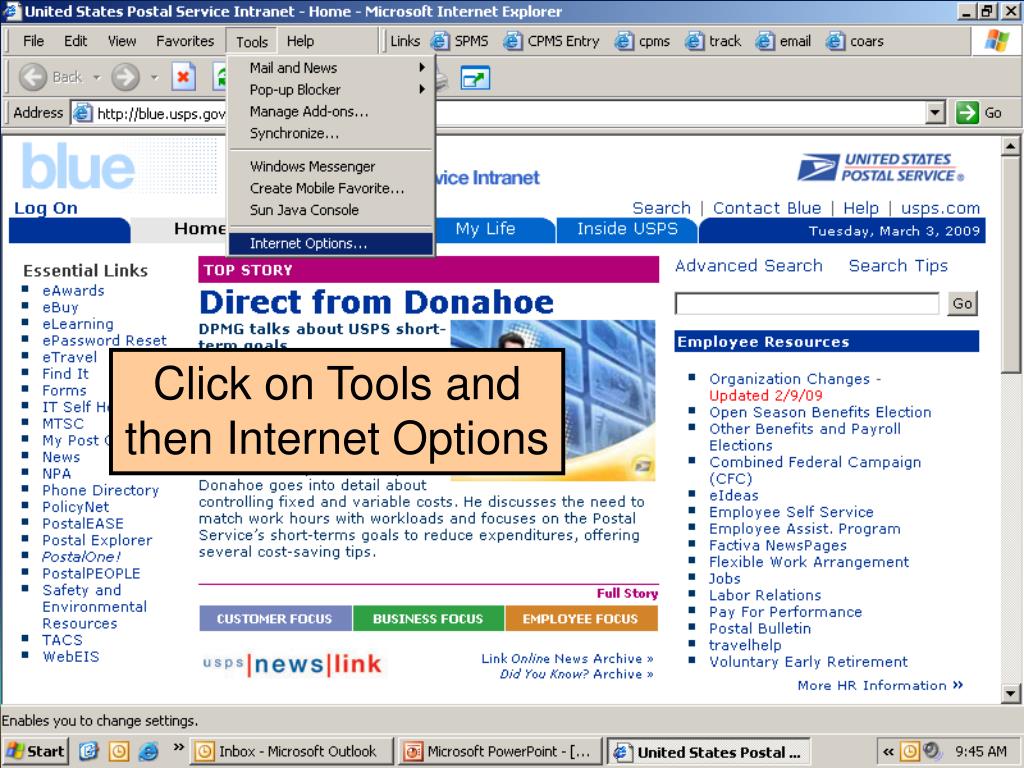This screenshot has height=768, width=1024.
Task: Choose Manage Add-ons from the Tools menu
Action: tap(330, 111)
